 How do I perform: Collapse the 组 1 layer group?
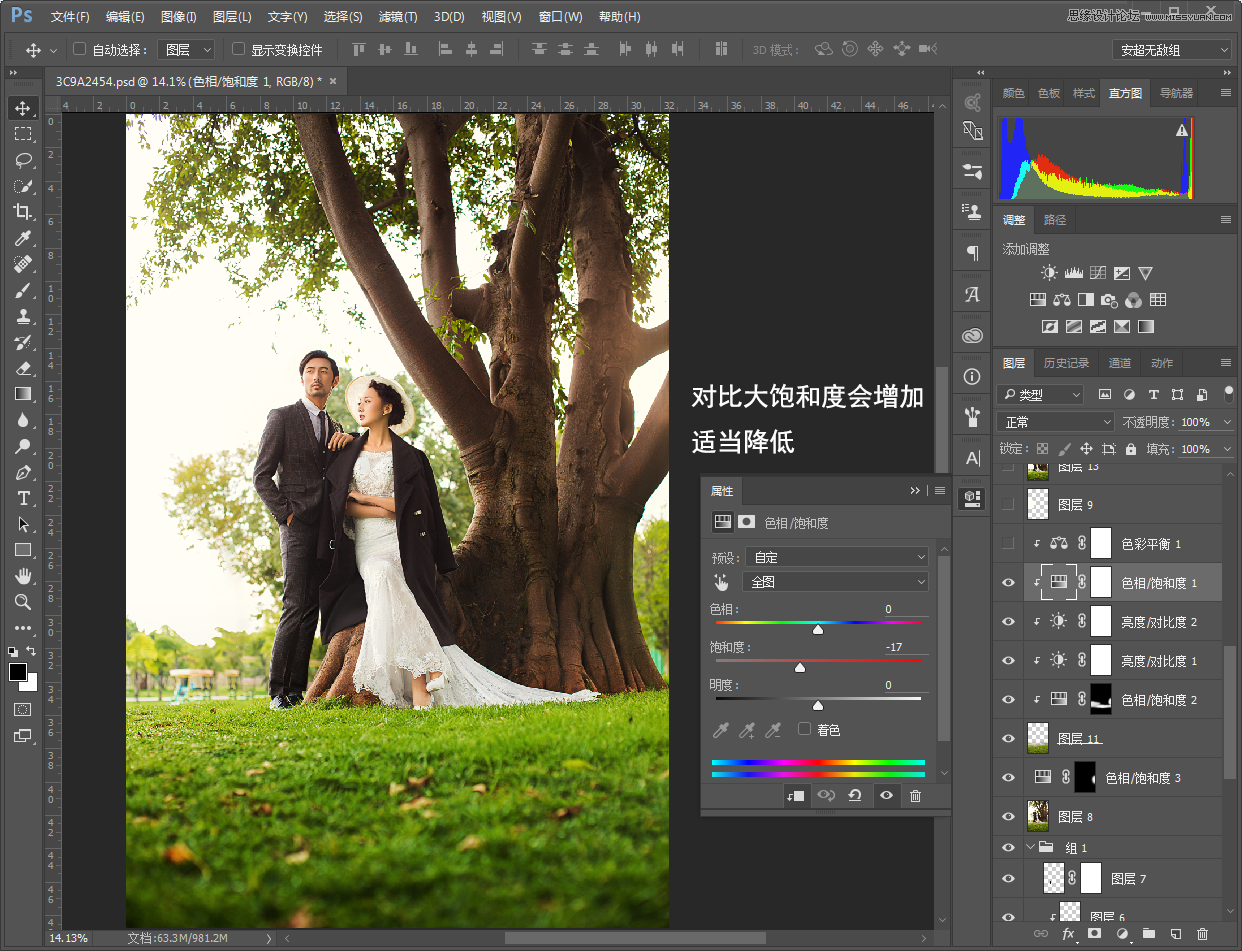click(1032, 847)
